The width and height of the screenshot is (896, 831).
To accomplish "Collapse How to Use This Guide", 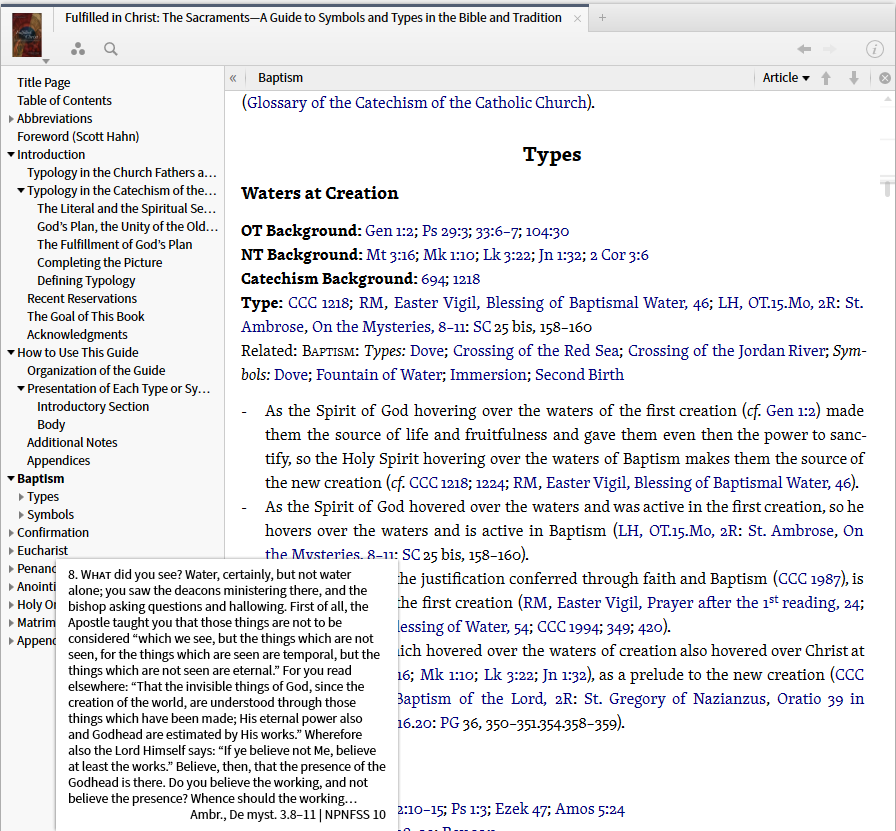I will click(x=11, y=353).
